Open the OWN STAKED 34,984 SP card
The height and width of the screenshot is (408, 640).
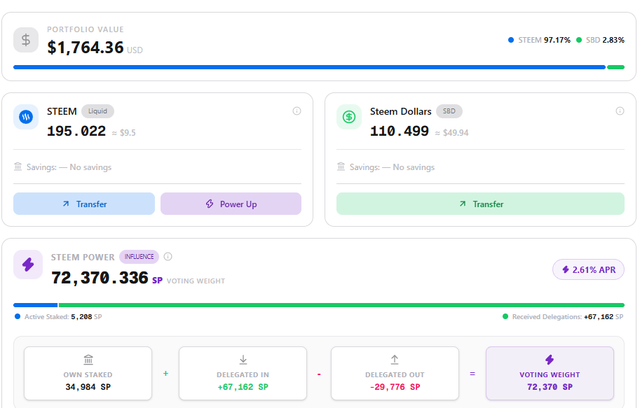(88, 373)
